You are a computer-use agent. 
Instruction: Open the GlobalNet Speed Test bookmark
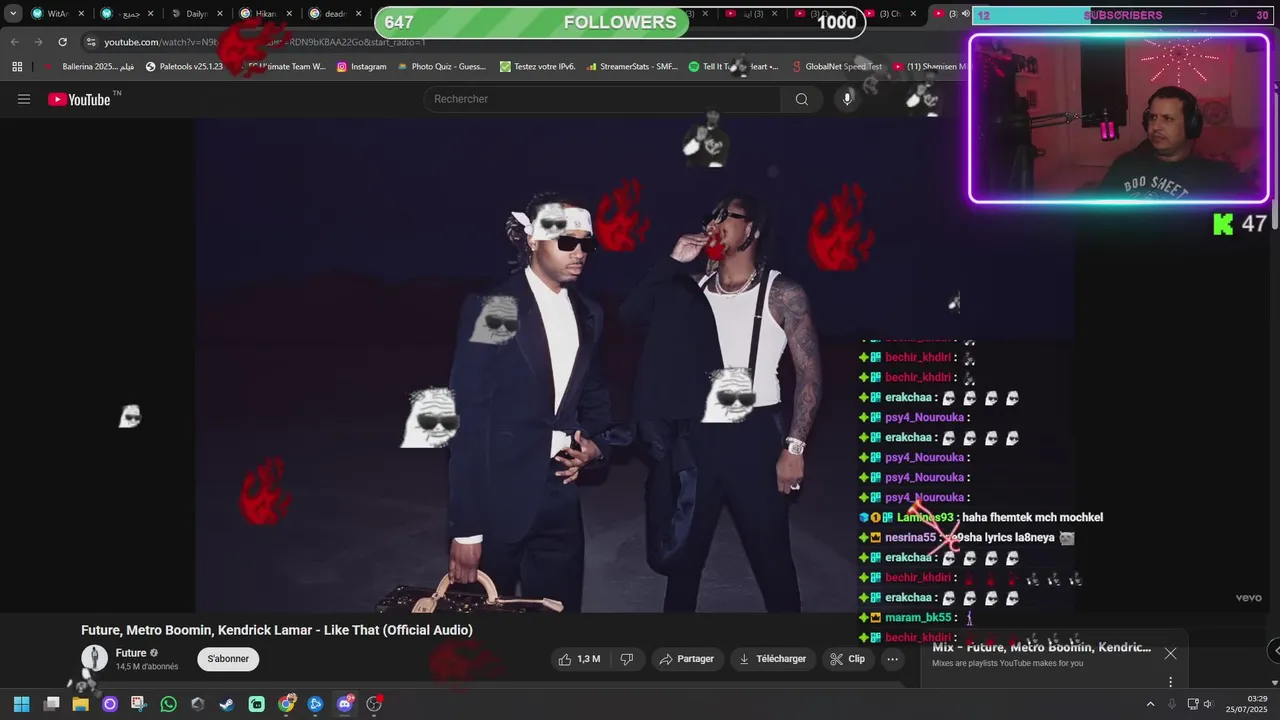tap(836, 67)
